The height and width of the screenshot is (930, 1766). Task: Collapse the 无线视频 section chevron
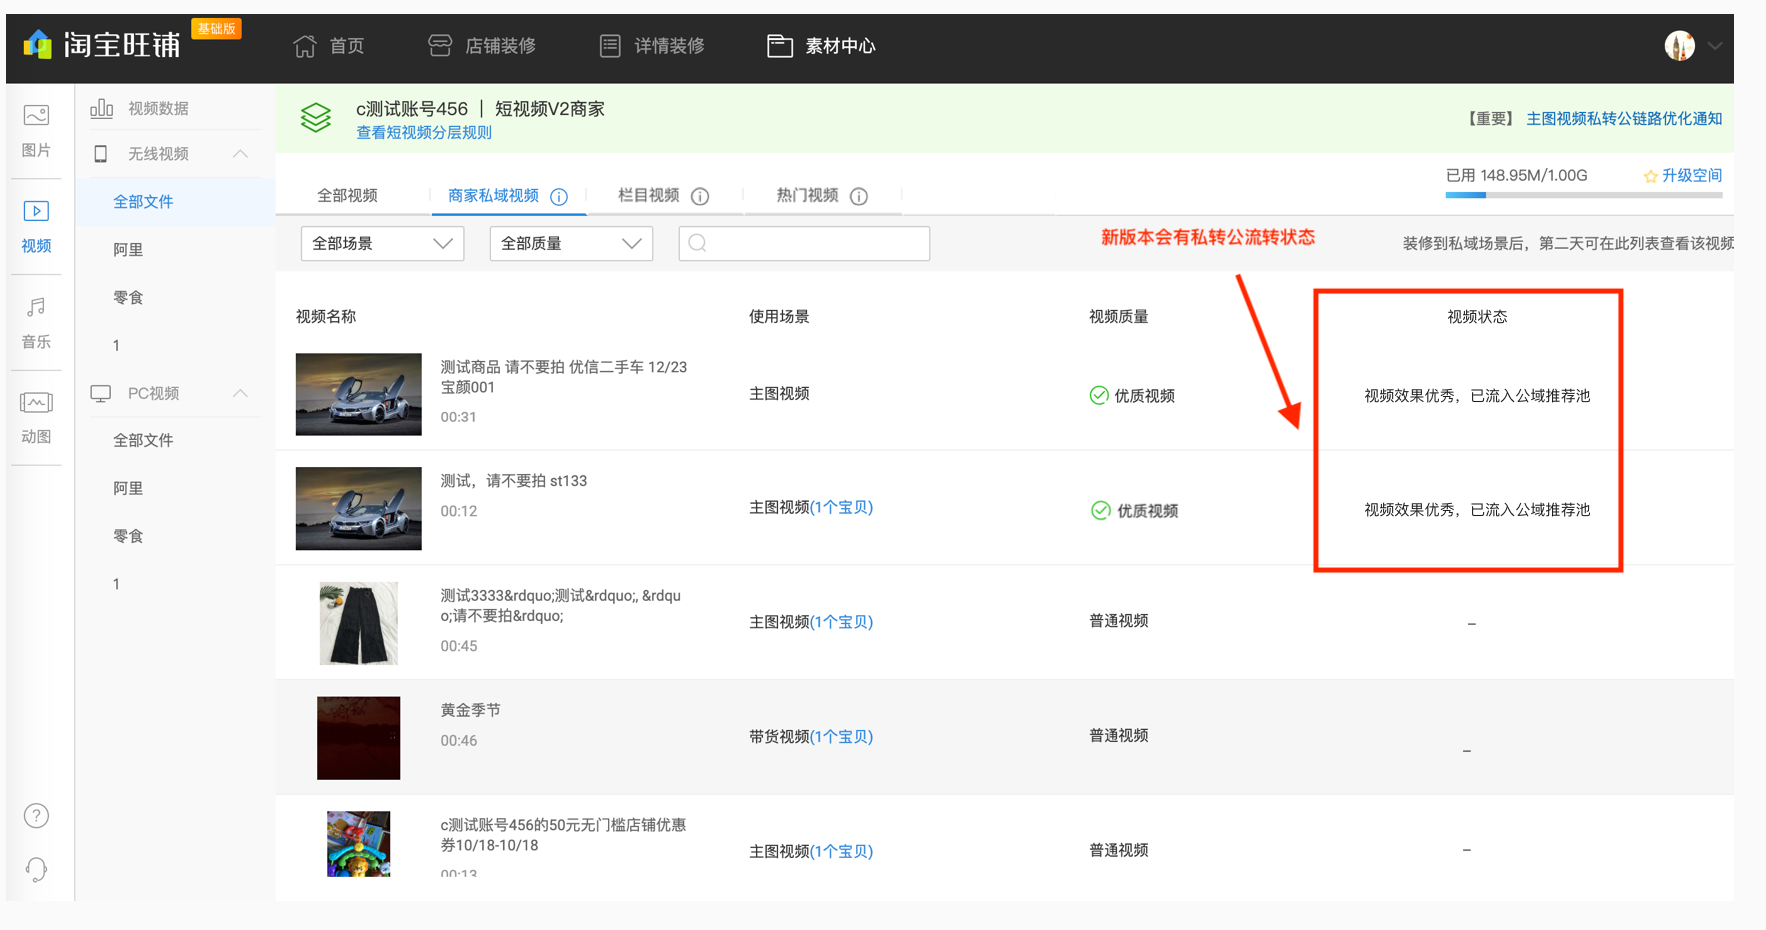click(240, 153)
